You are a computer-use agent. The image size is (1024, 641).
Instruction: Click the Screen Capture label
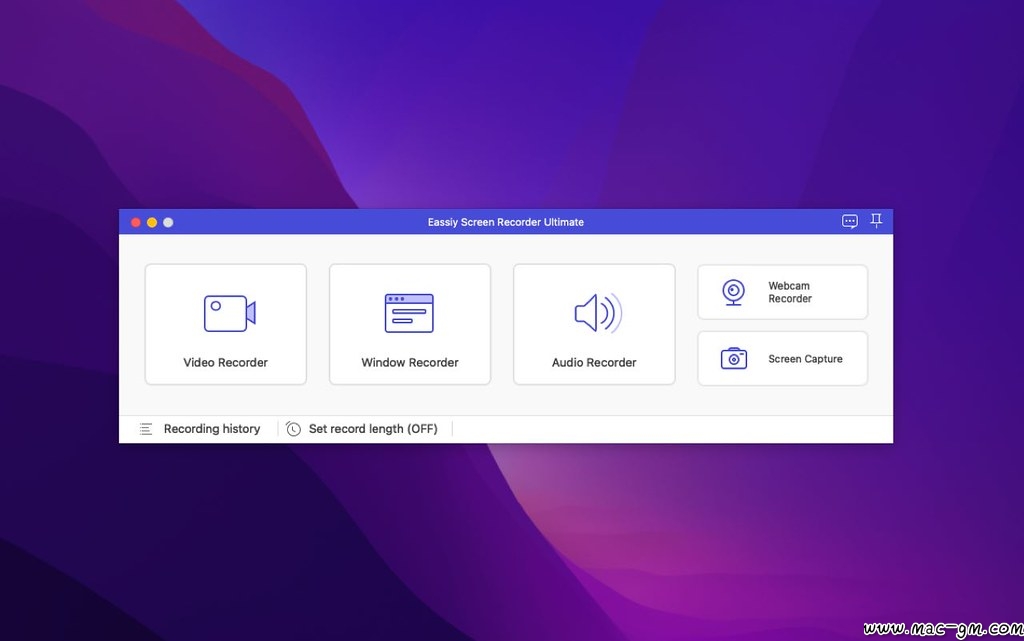(x=805, y=359)
